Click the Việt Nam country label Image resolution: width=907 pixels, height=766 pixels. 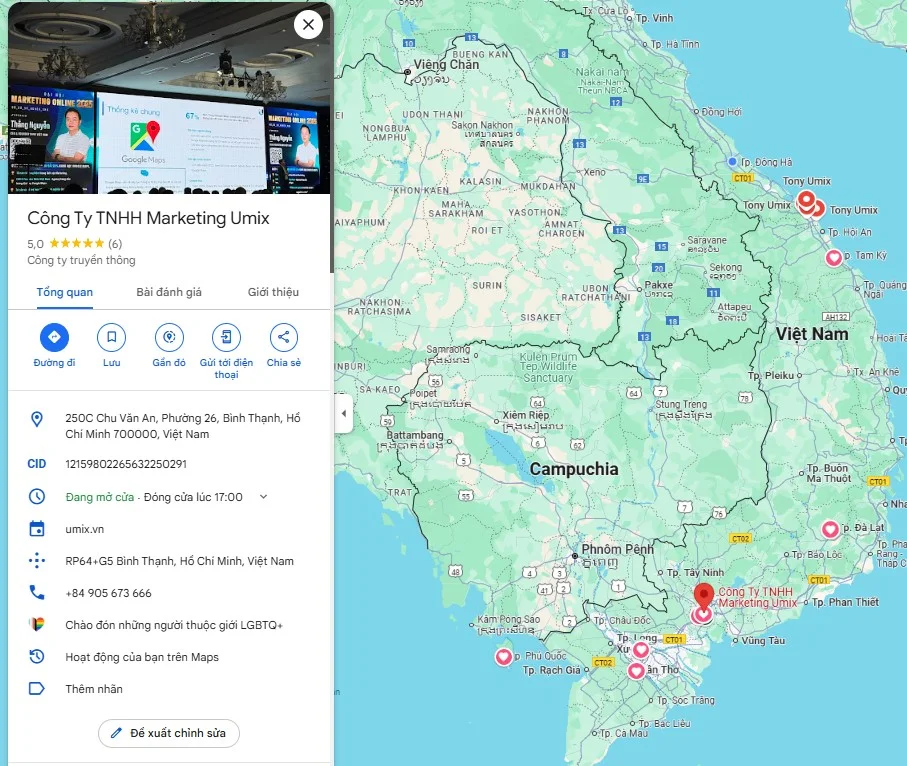click(x=812, y=334)
